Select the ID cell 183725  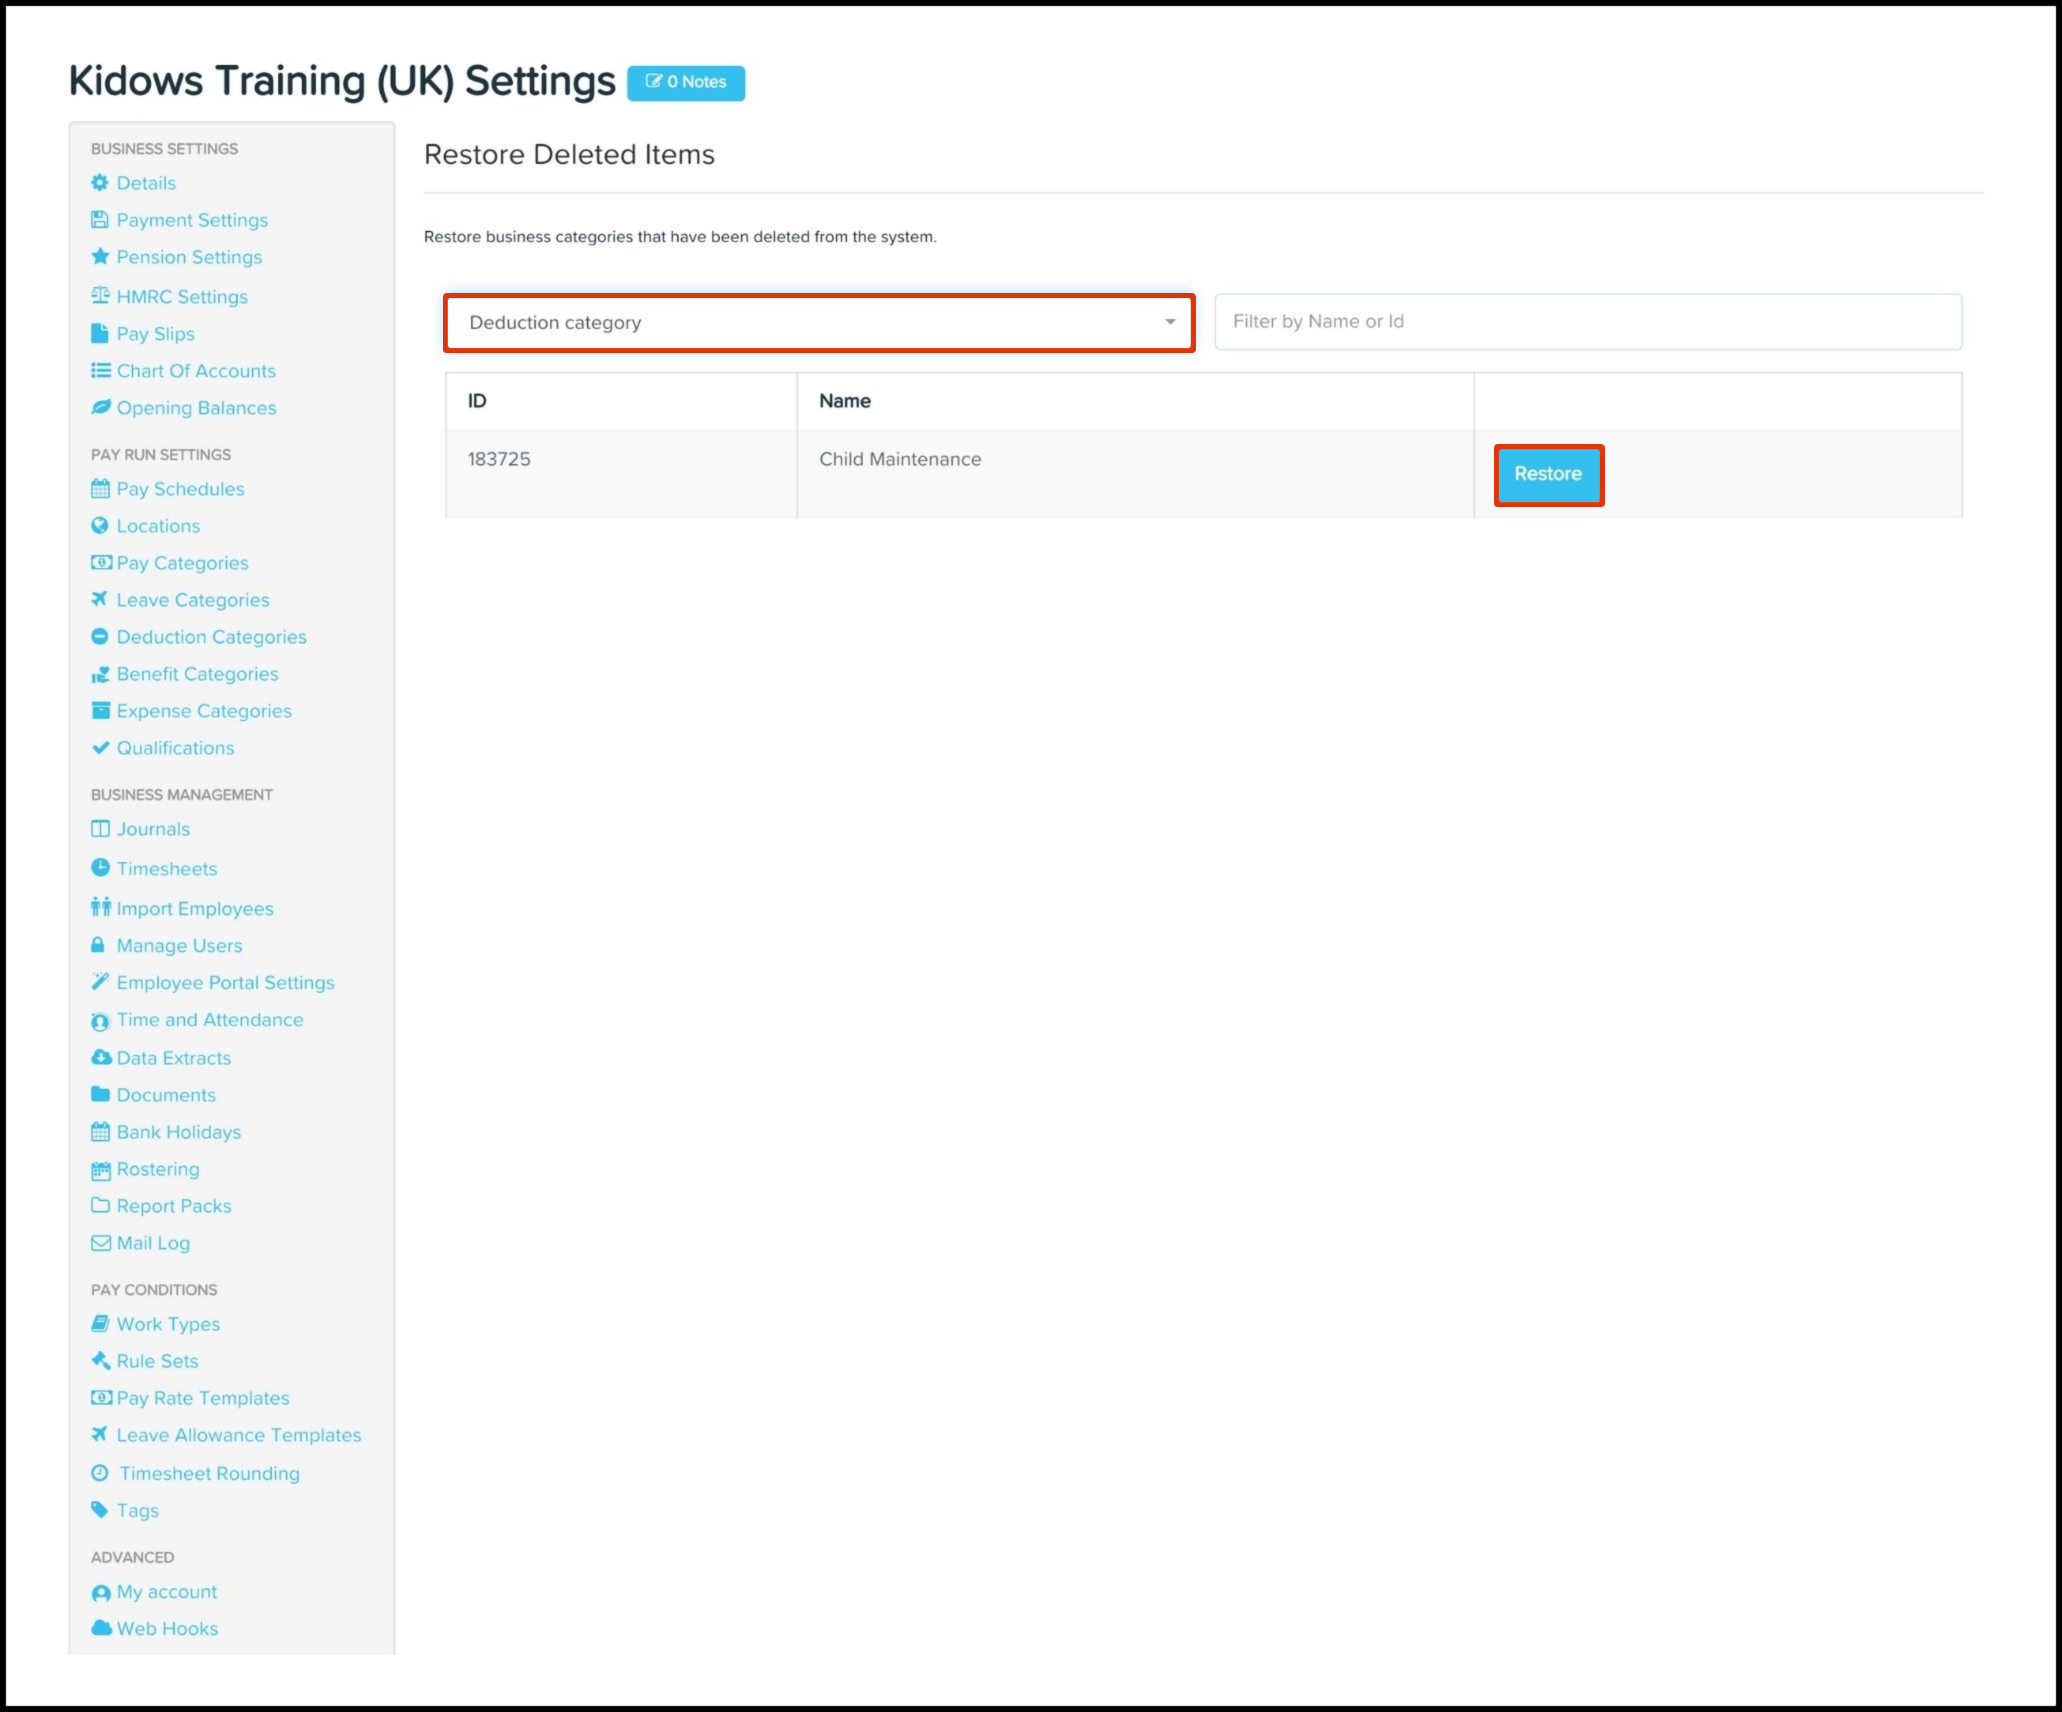621,474
